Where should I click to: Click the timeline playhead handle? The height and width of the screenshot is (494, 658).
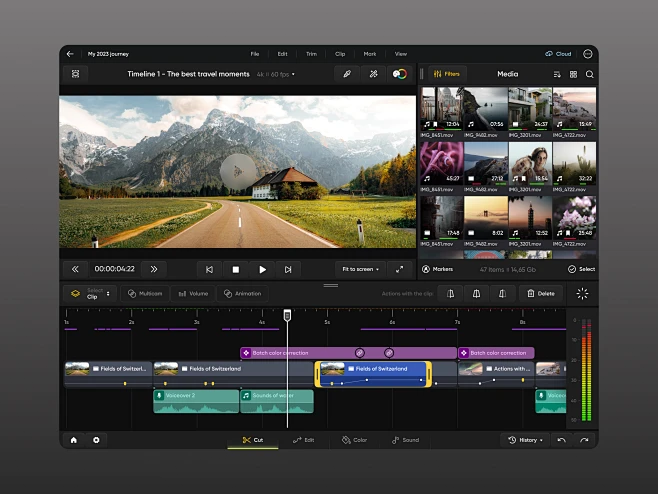click(287, 316)
